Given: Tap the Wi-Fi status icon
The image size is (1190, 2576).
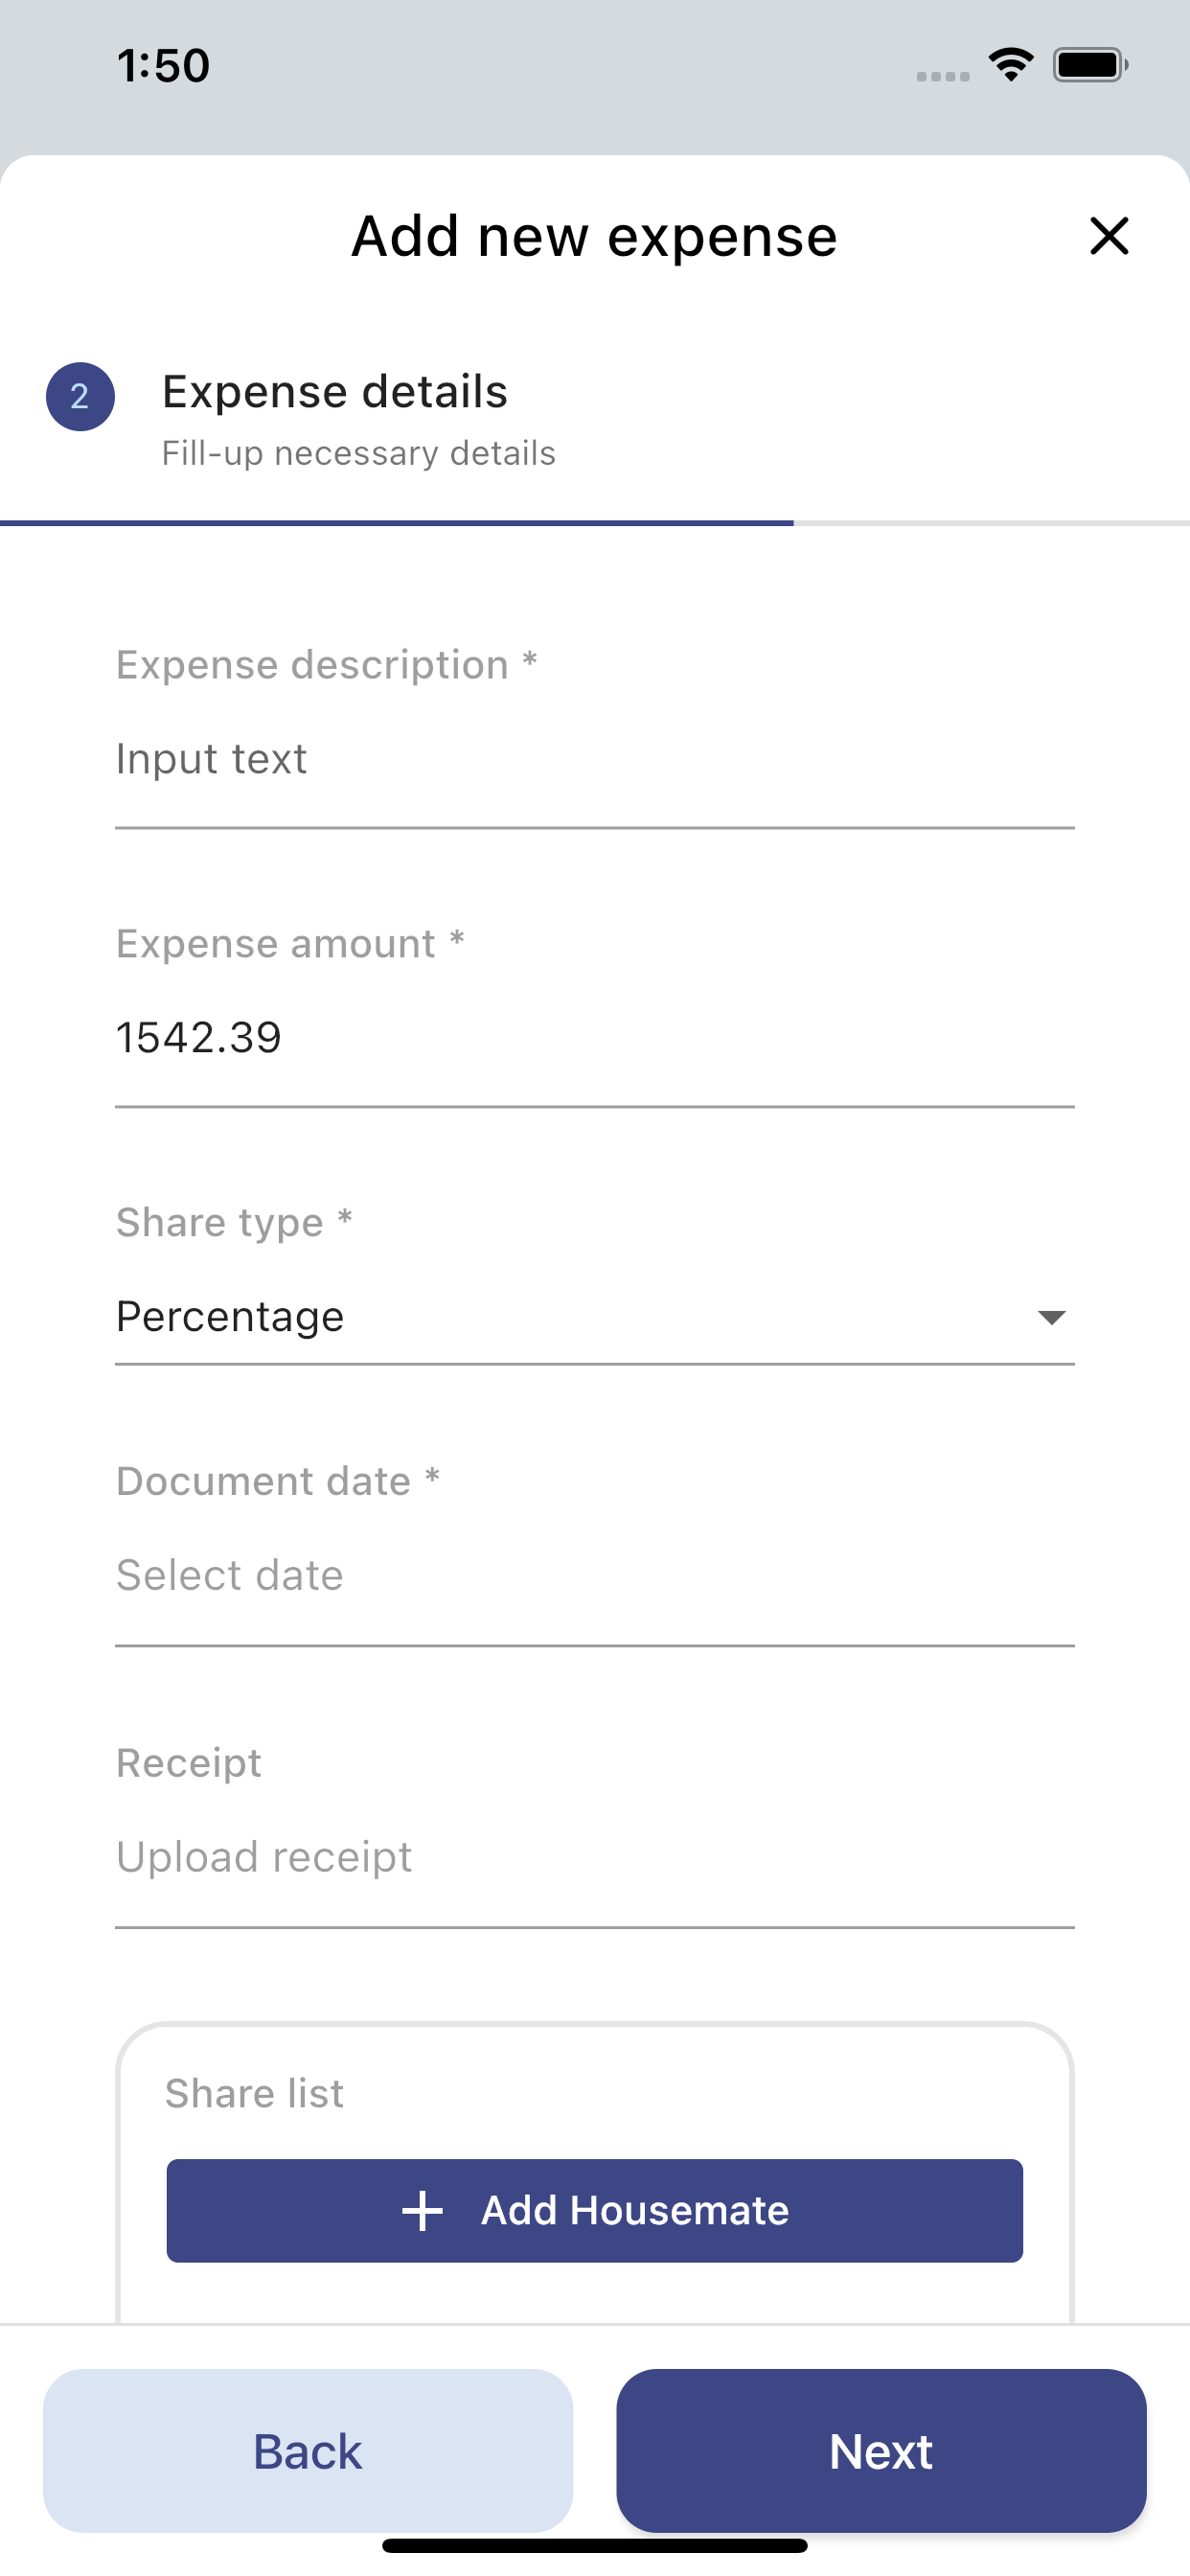Looking at the screenshot, I should (x=1011, y=65).
